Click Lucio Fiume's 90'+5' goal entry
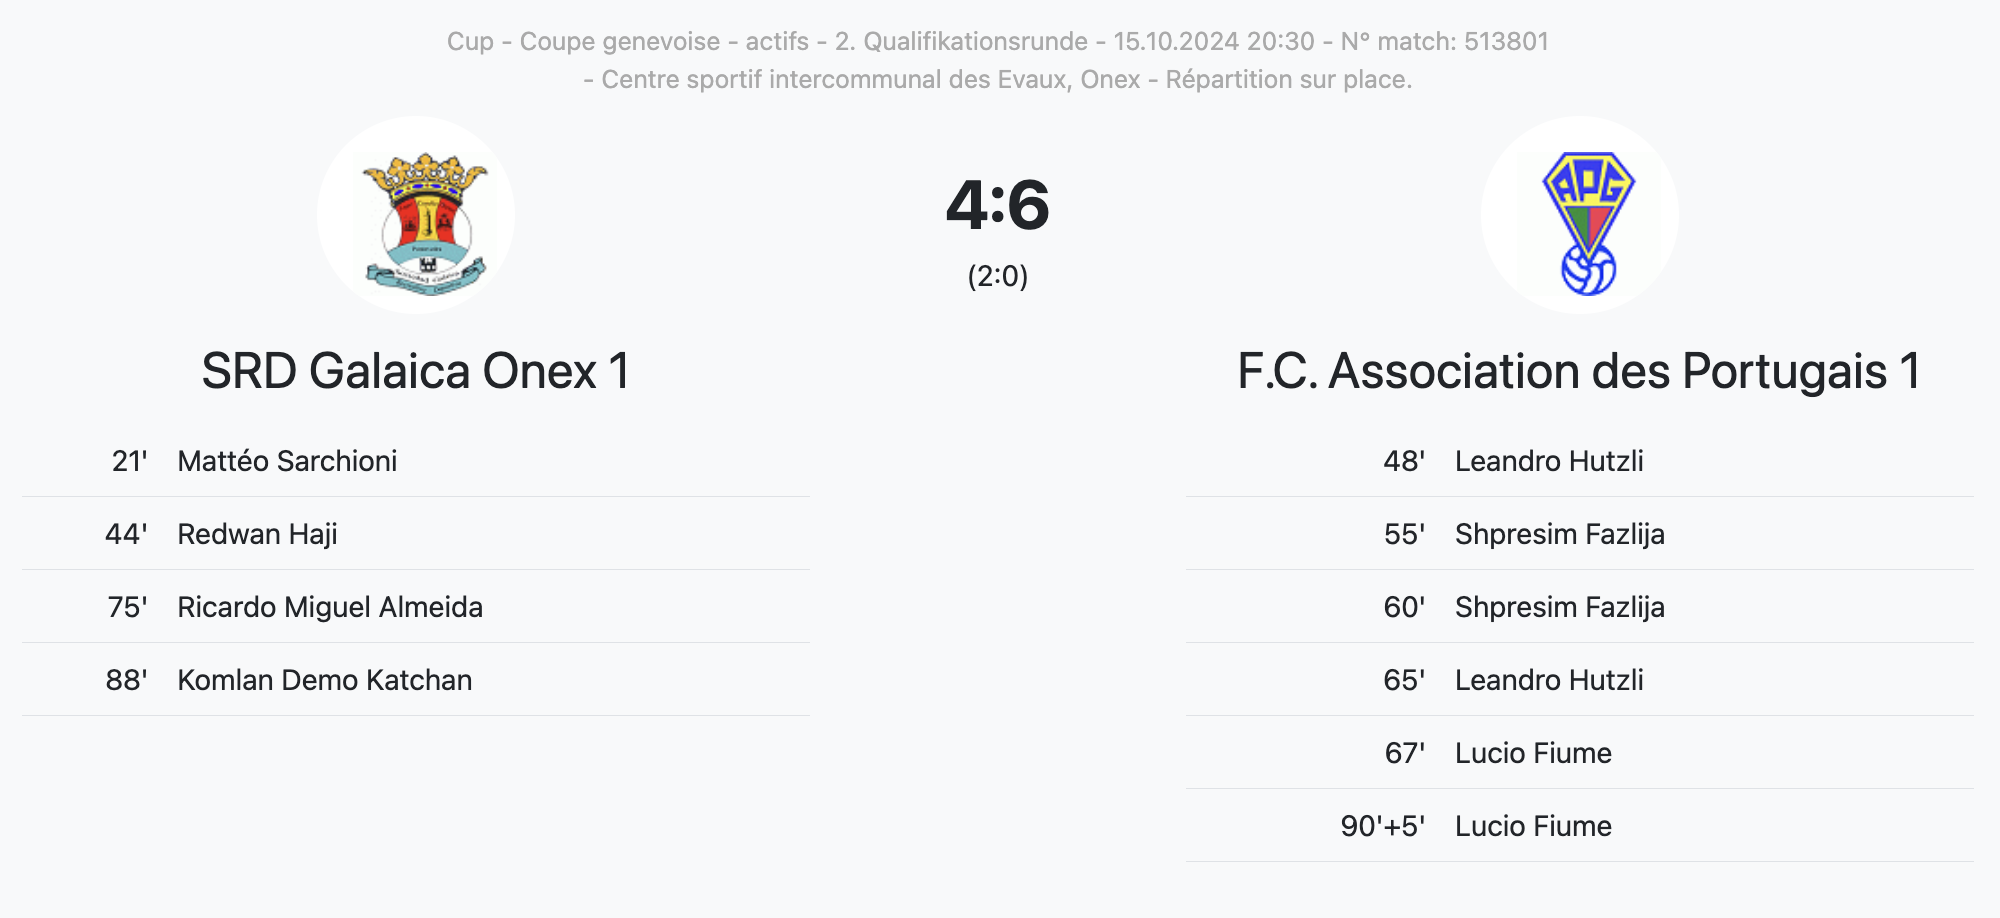The height and width of the screenshot is (918, 2000). pos(1533,826)
